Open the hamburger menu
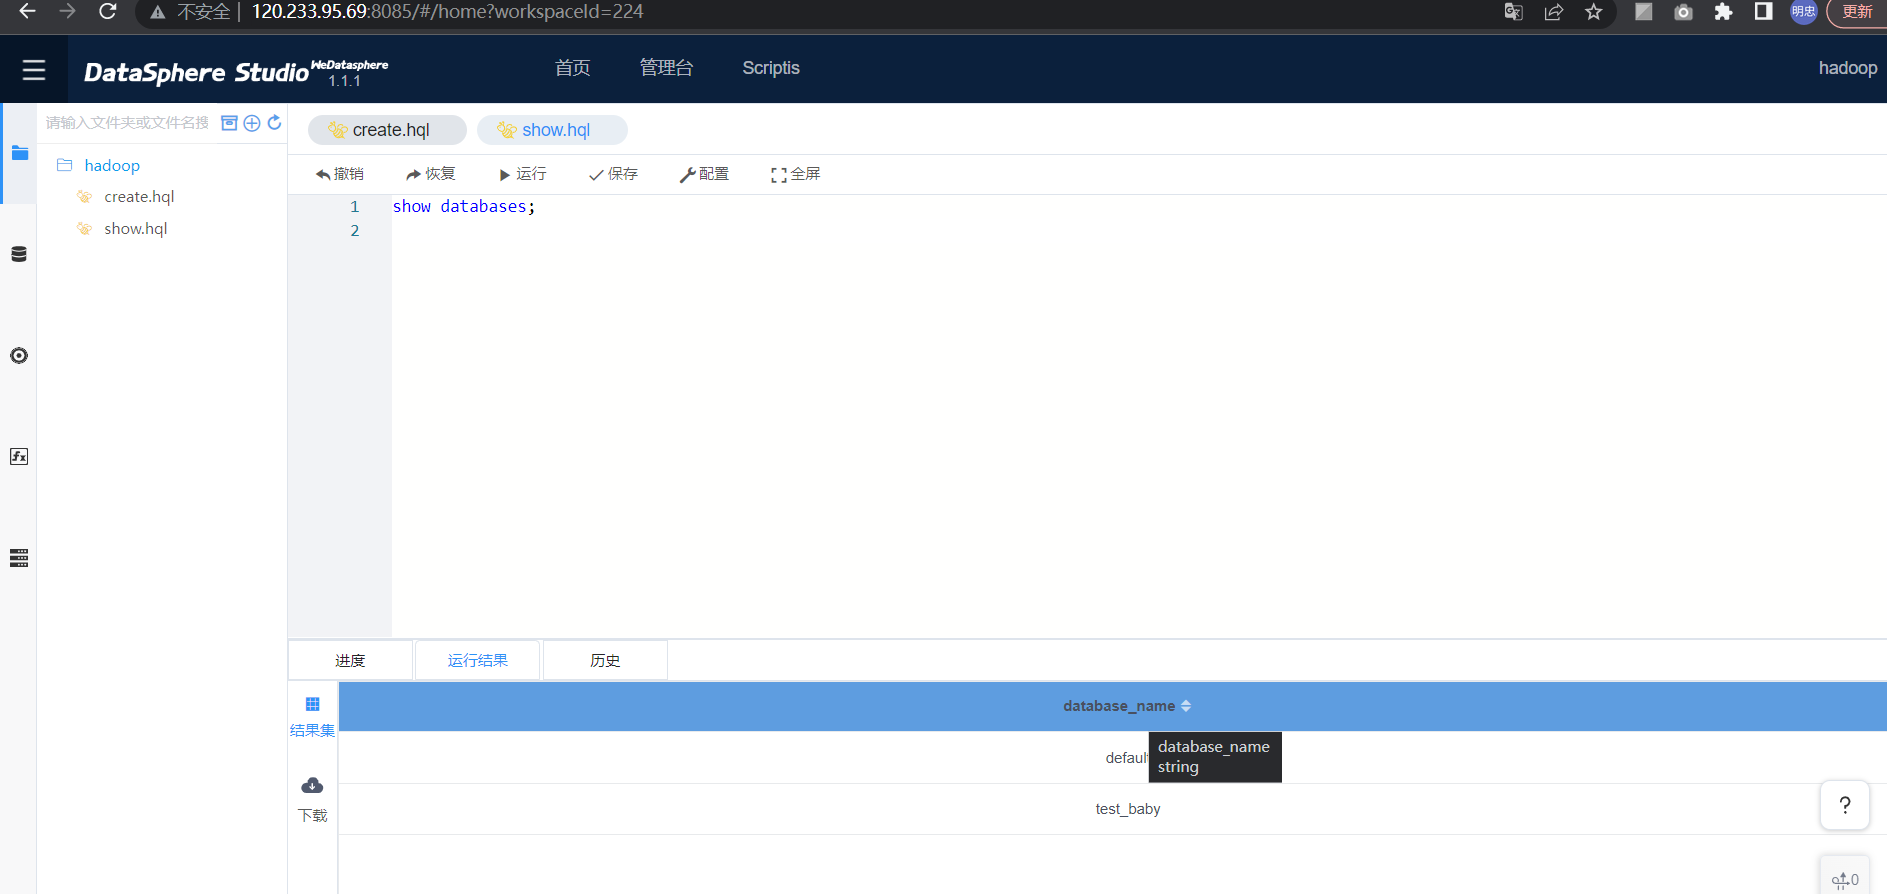Image resolution: width=1887 pixels, height=894 pixels. [34, 70]
